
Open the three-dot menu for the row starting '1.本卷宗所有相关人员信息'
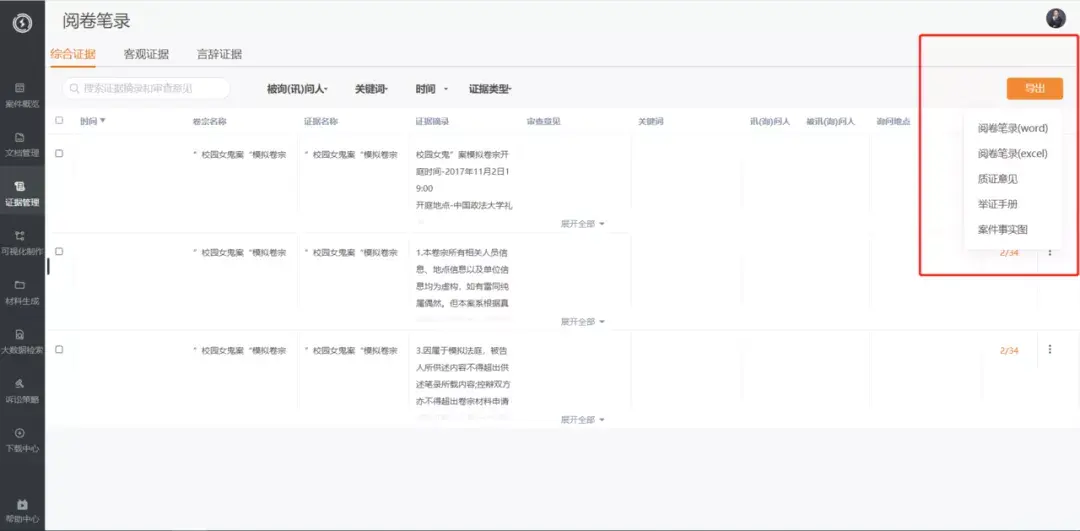tap(1050, 252)
